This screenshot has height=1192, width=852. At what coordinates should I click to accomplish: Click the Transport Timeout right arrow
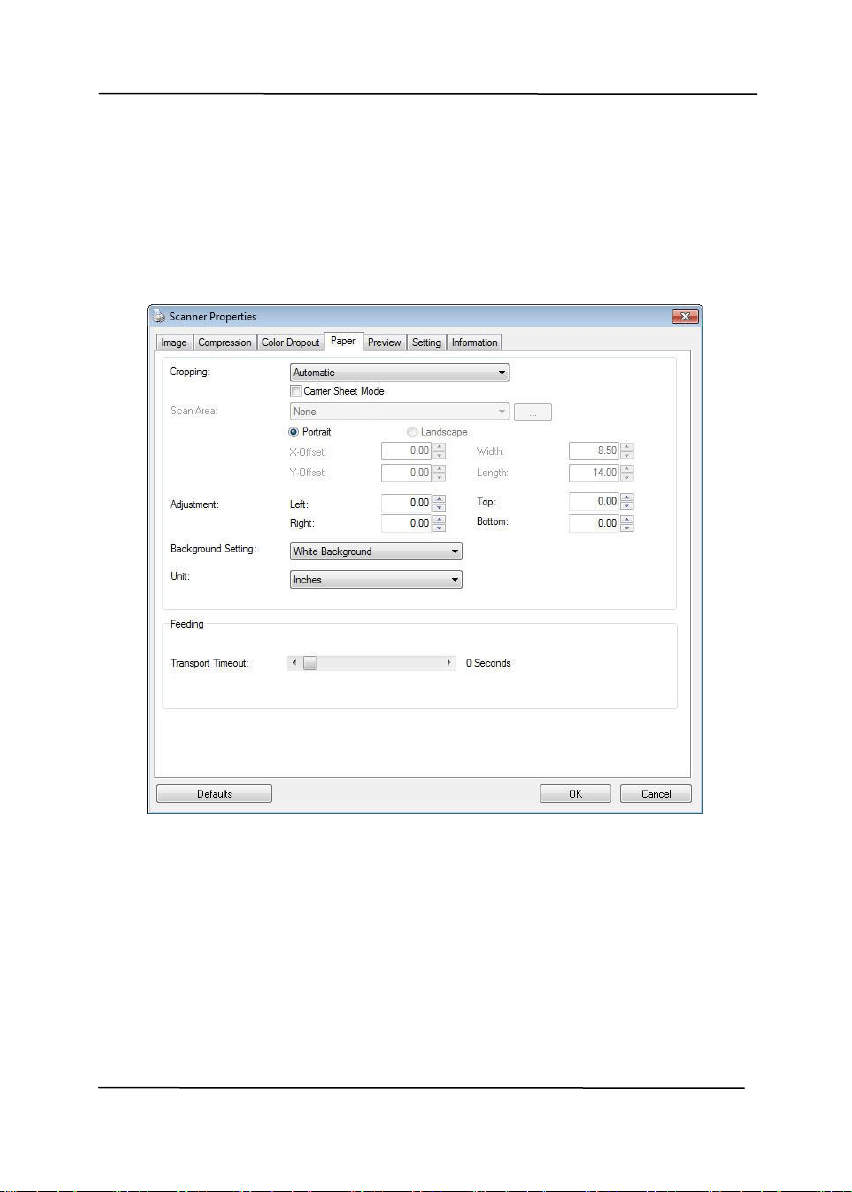(x=448, y=663)
